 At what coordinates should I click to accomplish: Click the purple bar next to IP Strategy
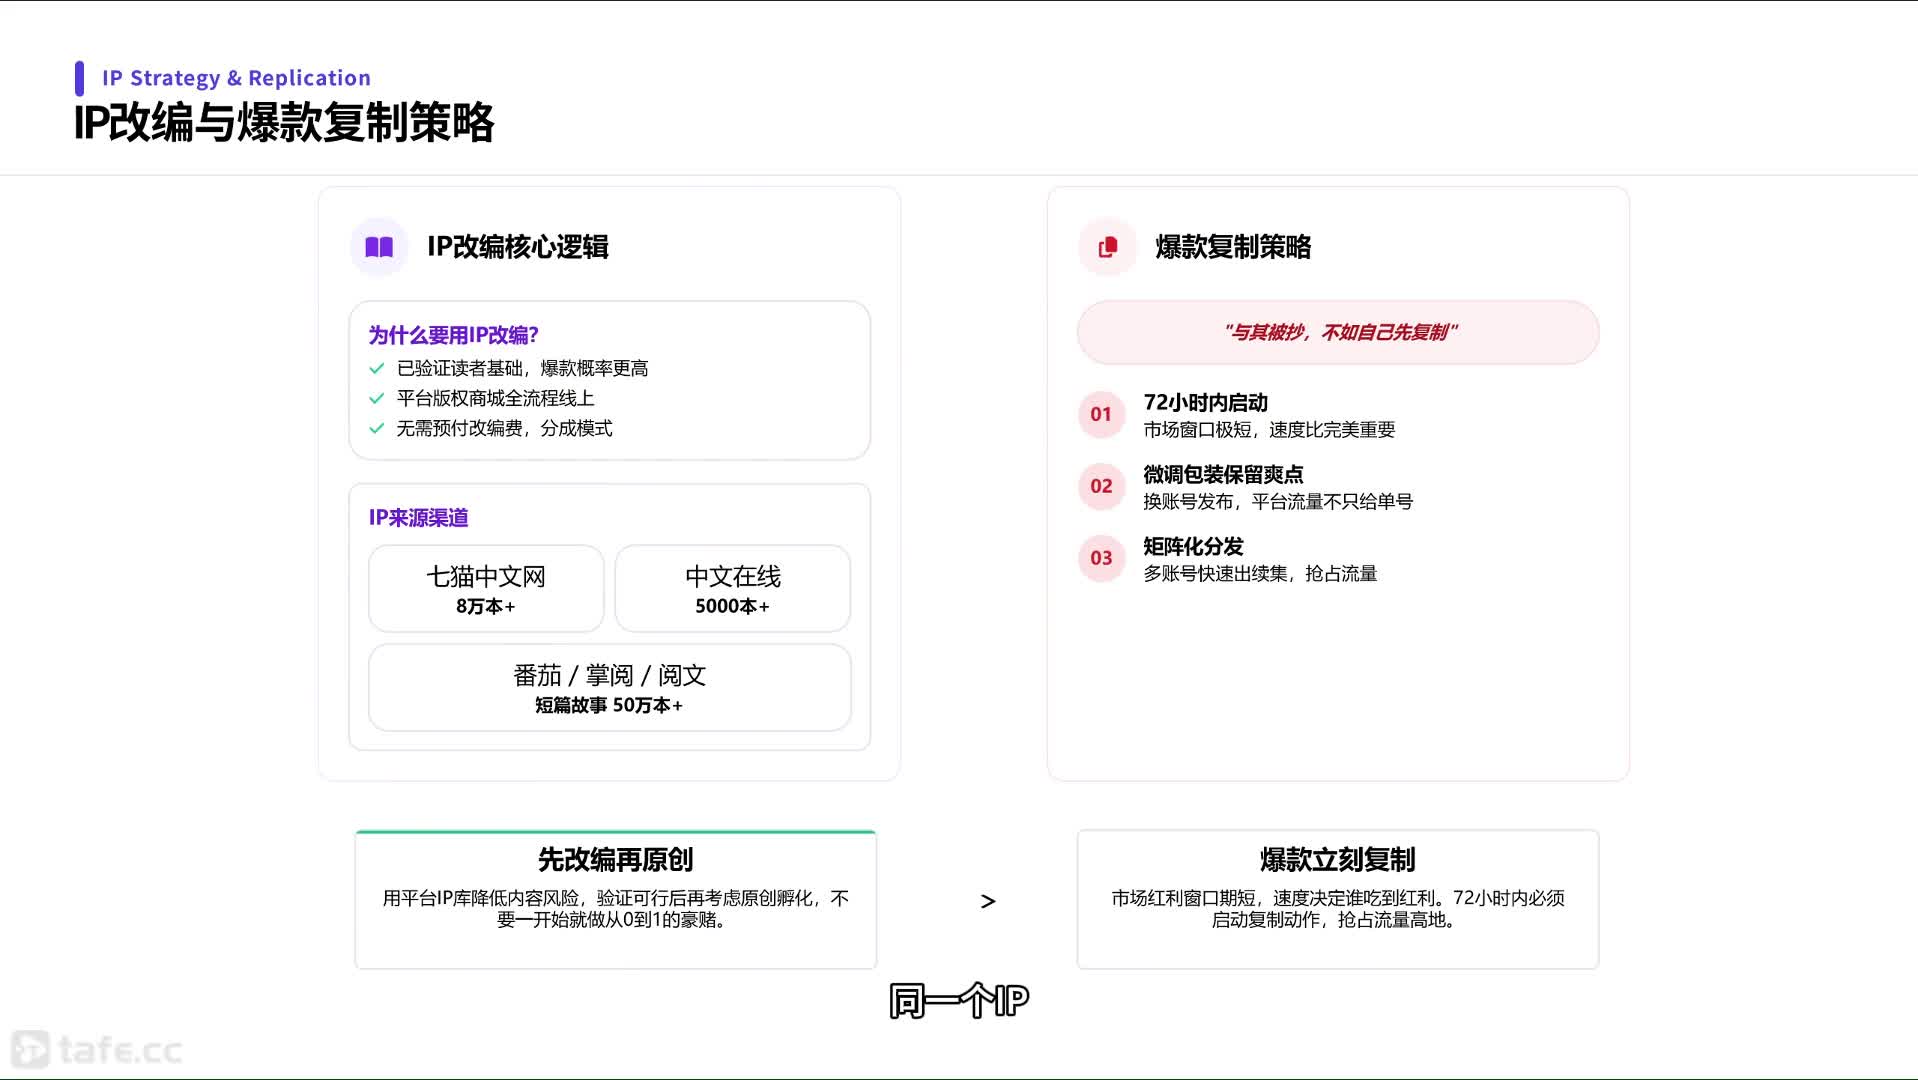tap(79, 78)
